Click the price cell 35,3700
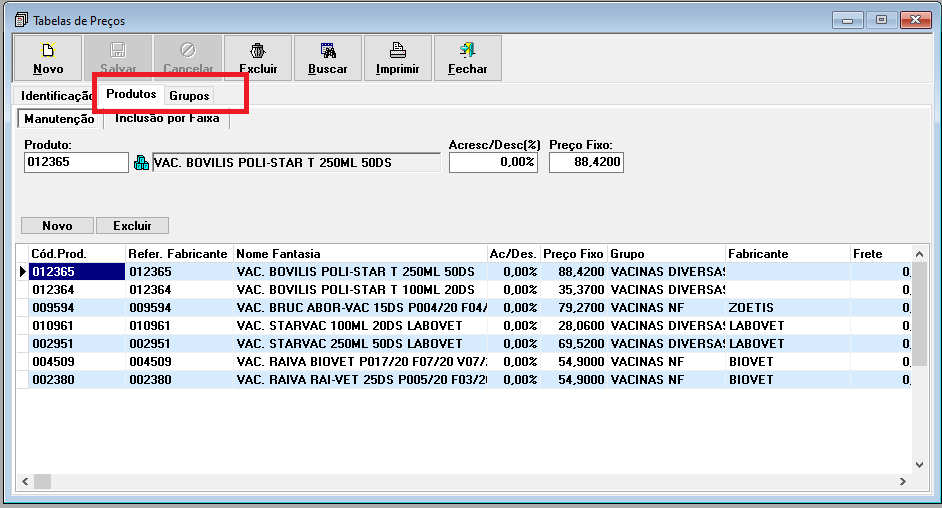Image resolution: width=942 pixels, height=508 pixels. point(574,289)
